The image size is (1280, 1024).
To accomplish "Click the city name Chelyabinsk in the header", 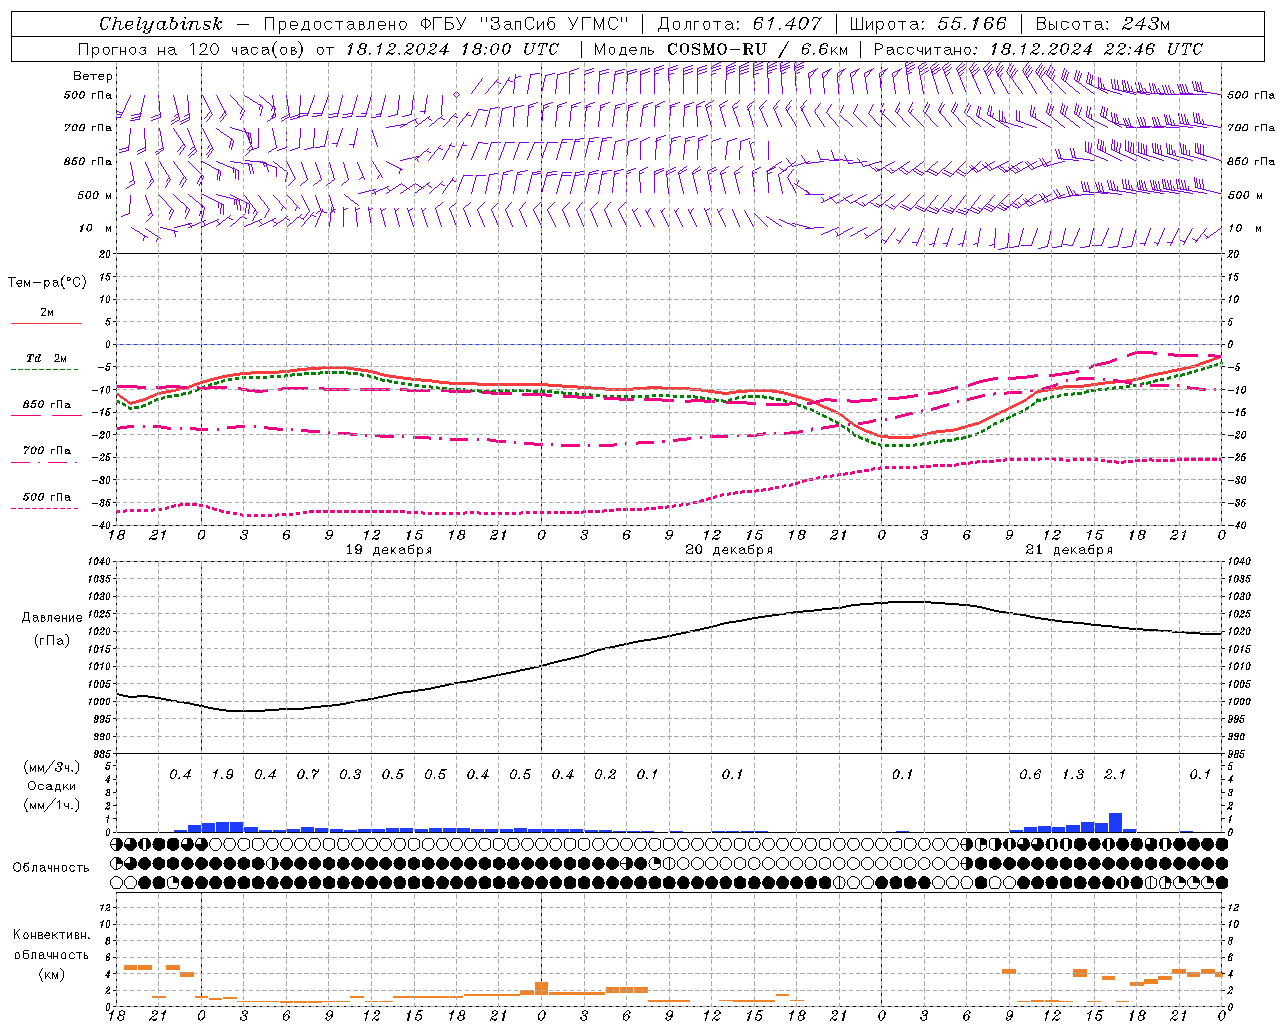I will pos(161,24).
